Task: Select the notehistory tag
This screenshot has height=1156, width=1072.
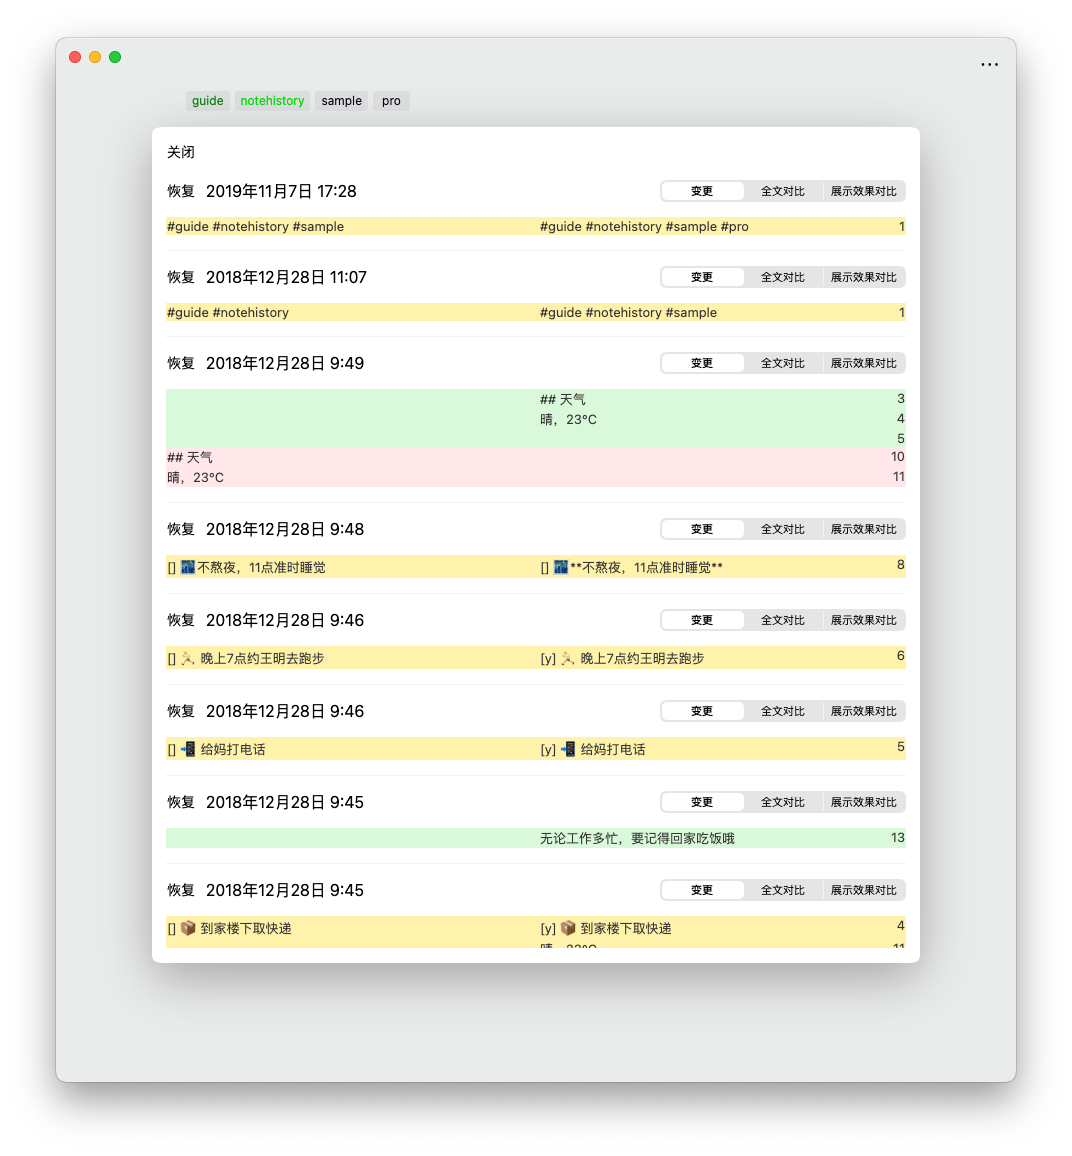Action: (272, 101)
